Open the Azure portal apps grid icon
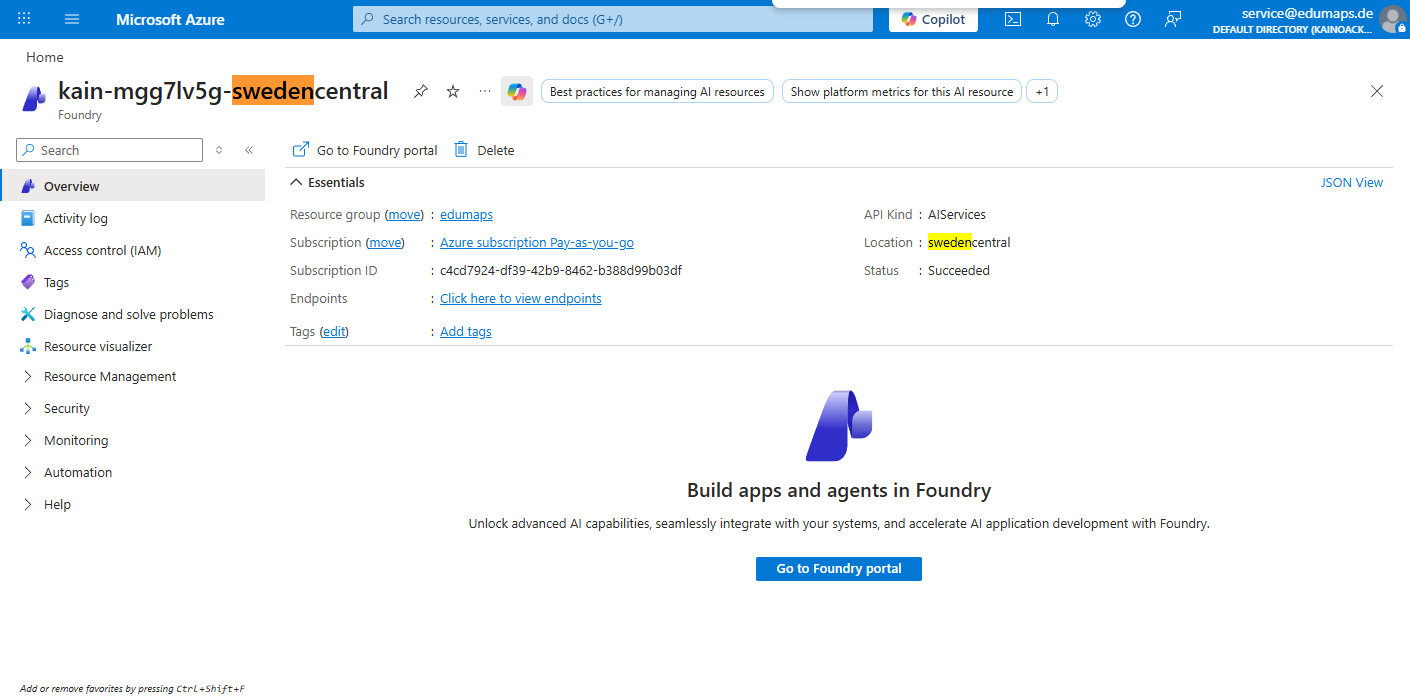Viewport: 1410px width, 696px height. [24, 19]
